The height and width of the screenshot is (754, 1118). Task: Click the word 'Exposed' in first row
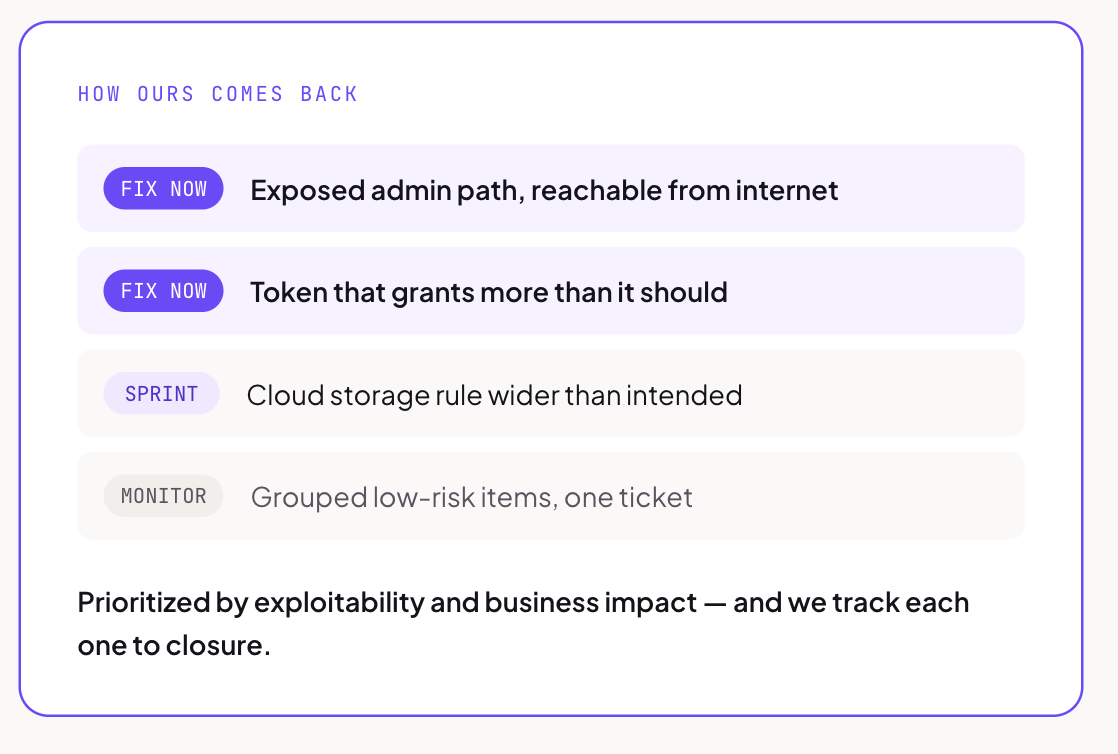tap(307, 190)
